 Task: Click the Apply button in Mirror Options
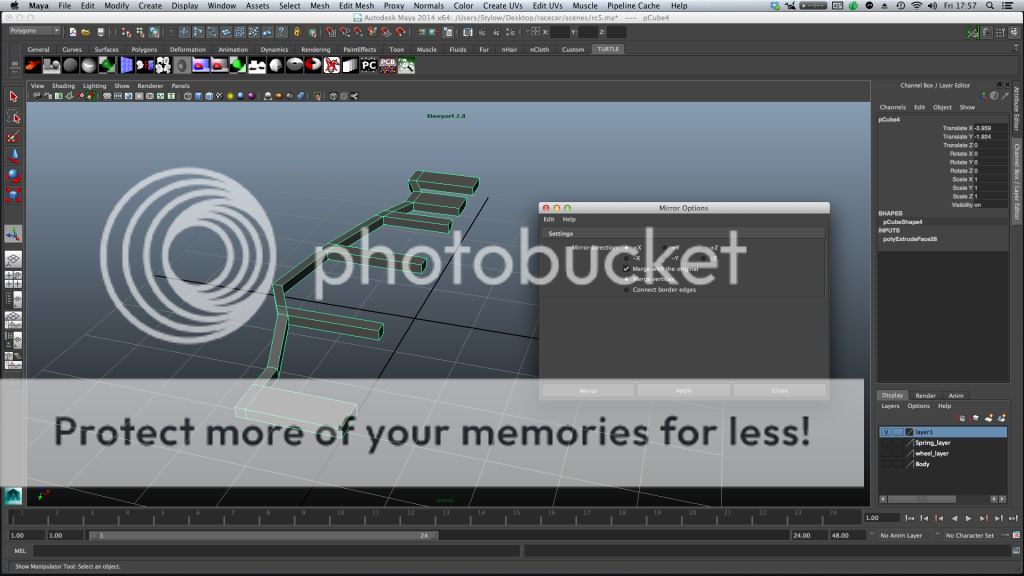[x=684, y=391]
